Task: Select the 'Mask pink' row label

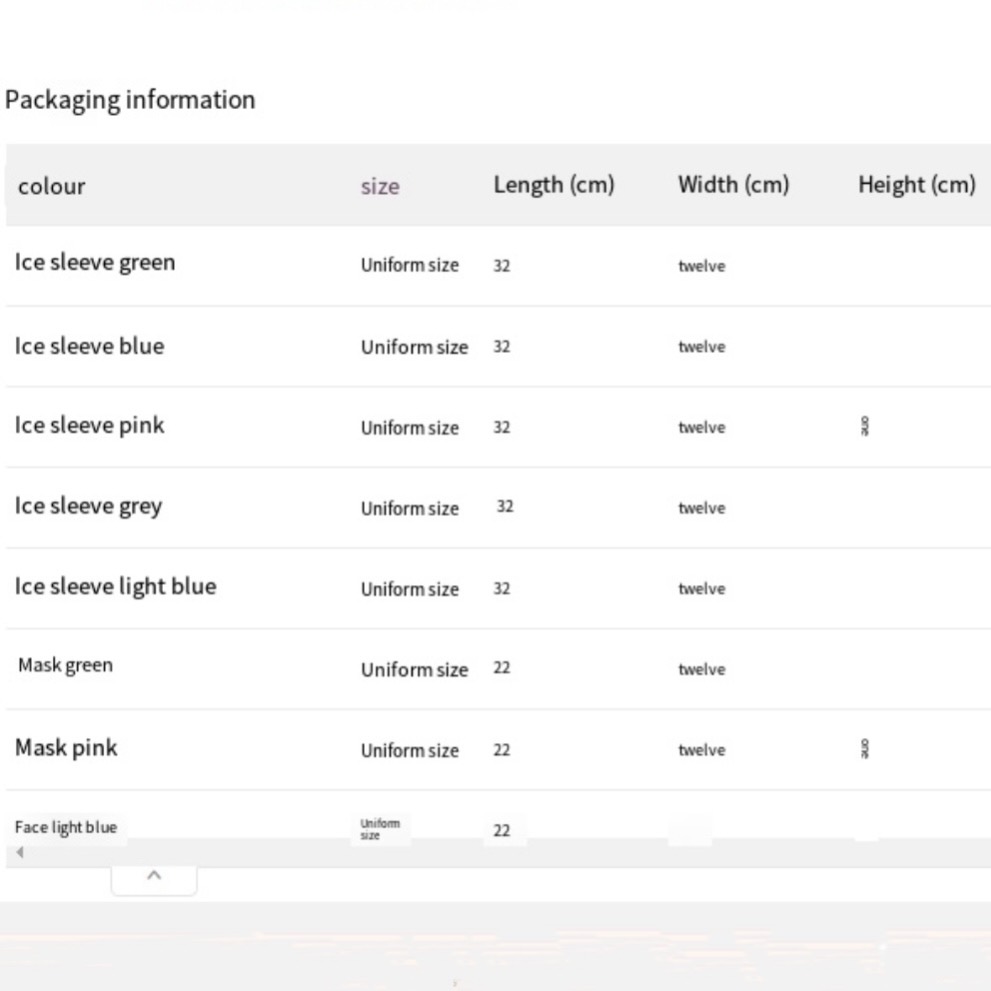Action: (x=66, y=748)
